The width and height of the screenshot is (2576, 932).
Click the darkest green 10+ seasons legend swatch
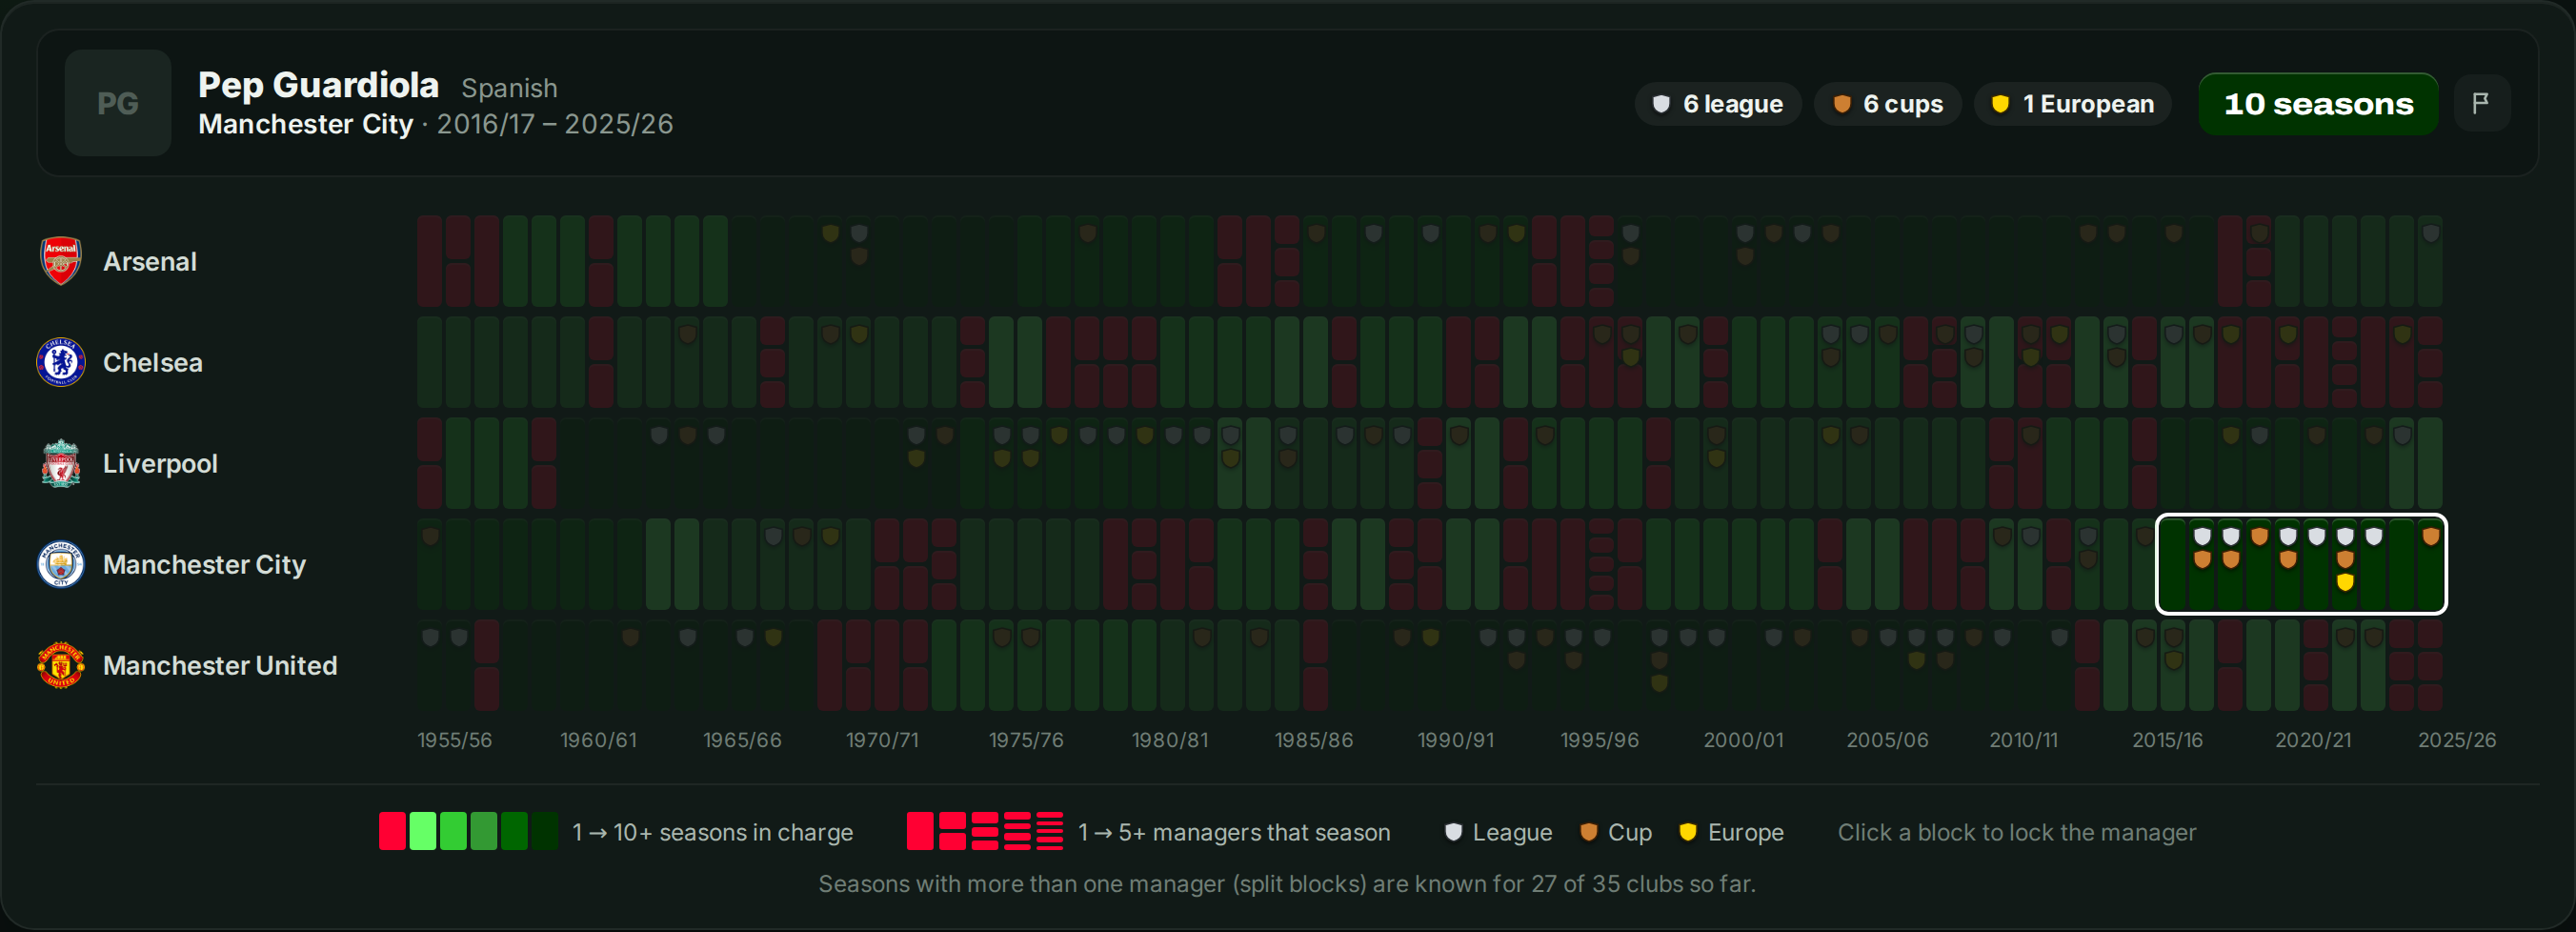pos(544,831)
